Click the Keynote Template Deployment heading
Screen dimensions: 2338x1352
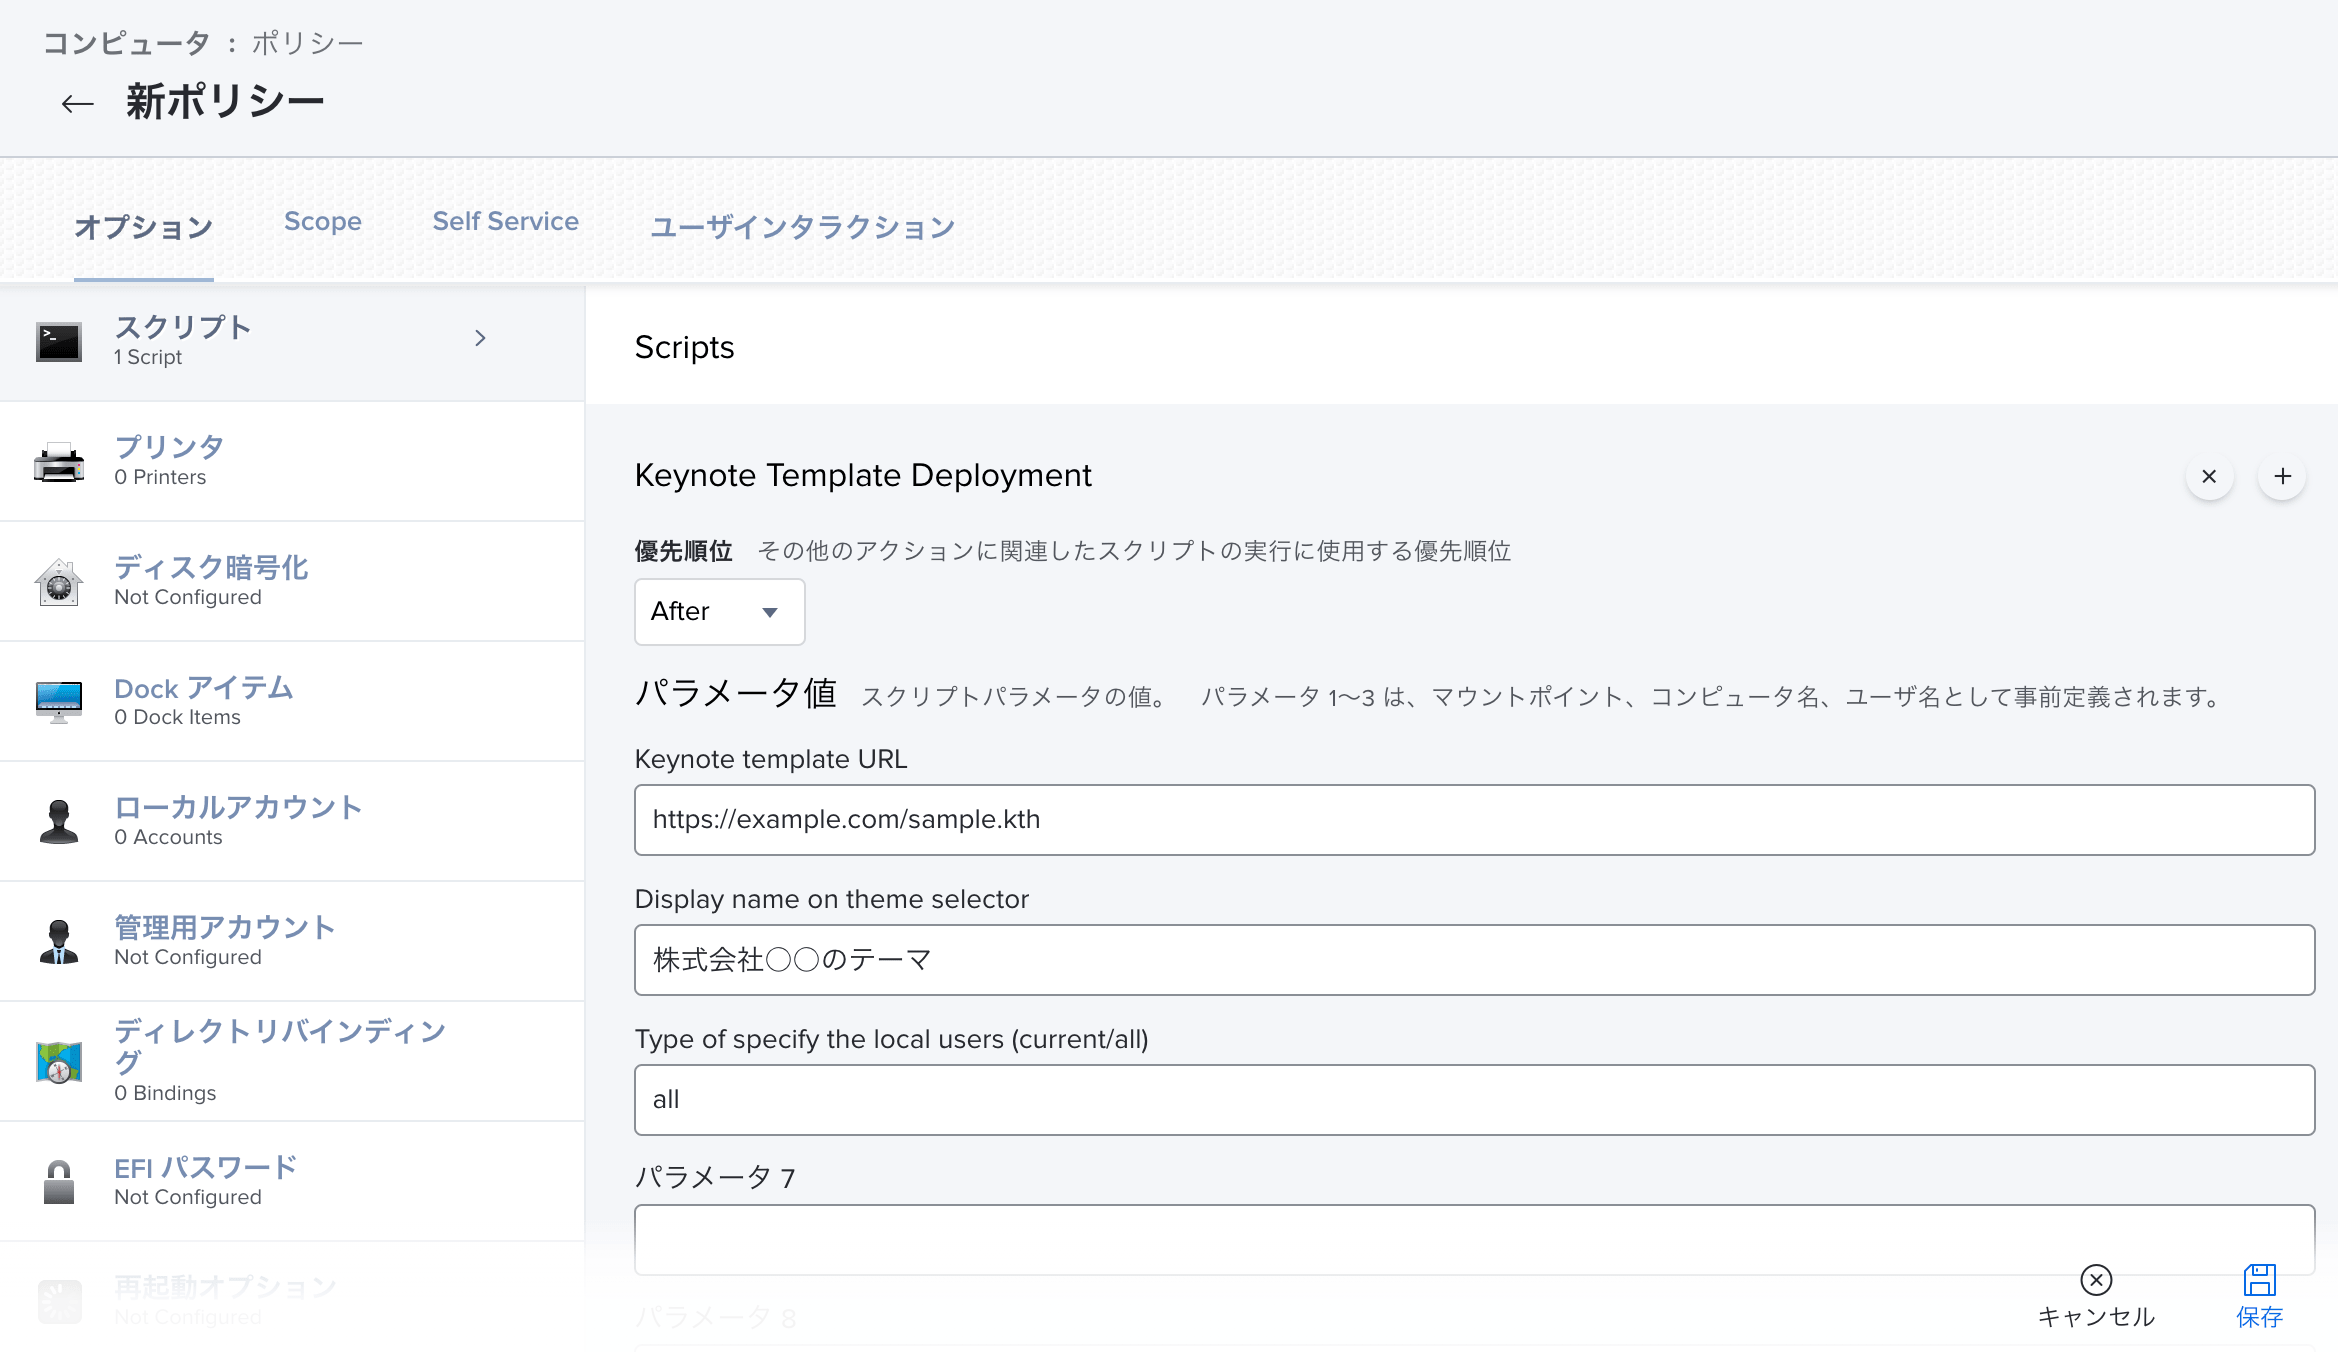pyautogui.click(x=863, y=475)
